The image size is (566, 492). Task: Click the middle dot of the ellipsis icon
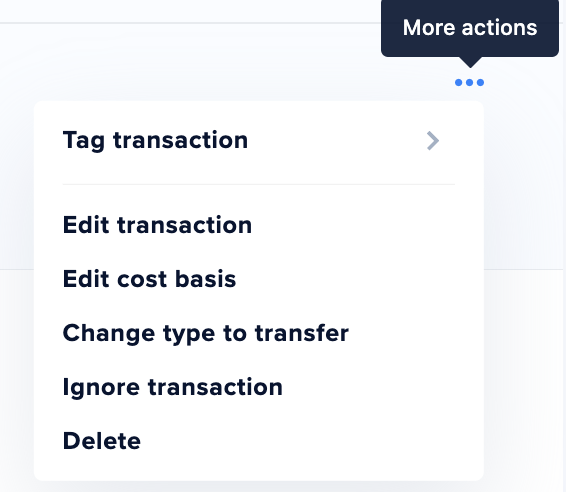click(469, 83)
